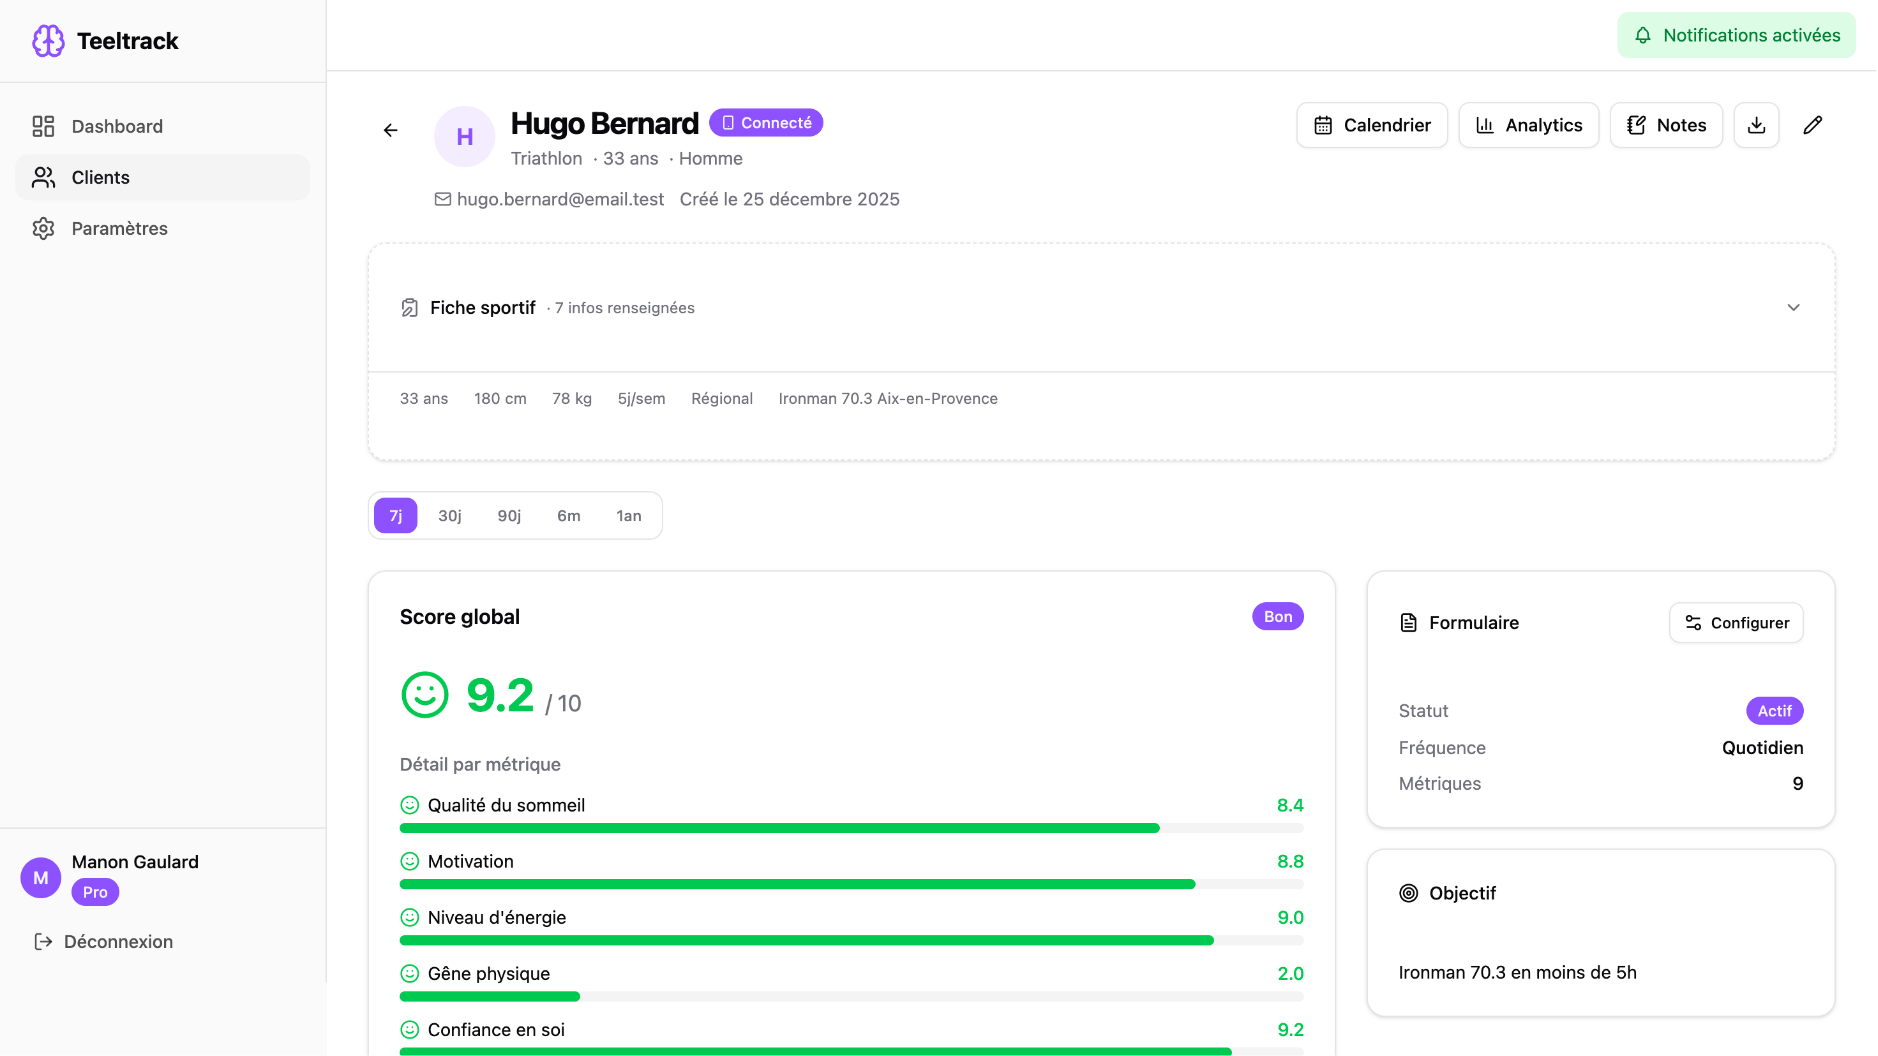The image size is (1878, 1056).
Task: Click Déconnexion to log out
Action: point(117,941)
